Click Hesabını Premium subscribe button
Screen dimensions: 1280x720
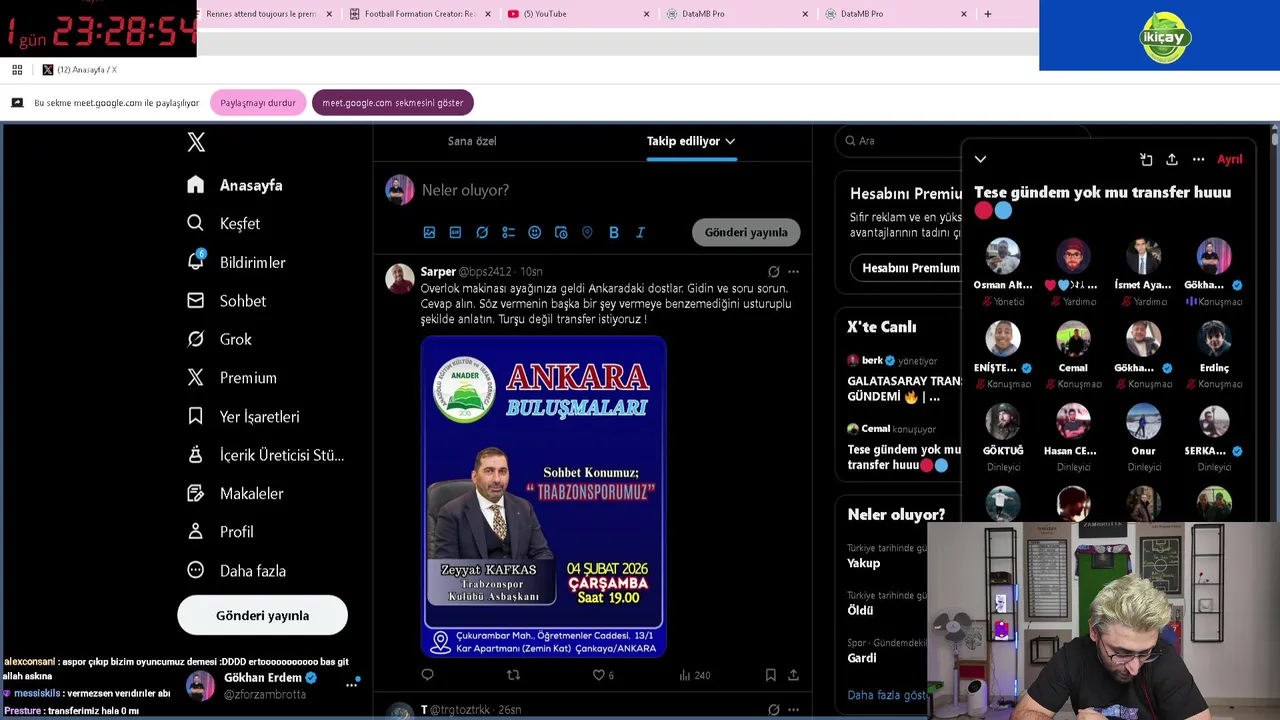point(909,268)
